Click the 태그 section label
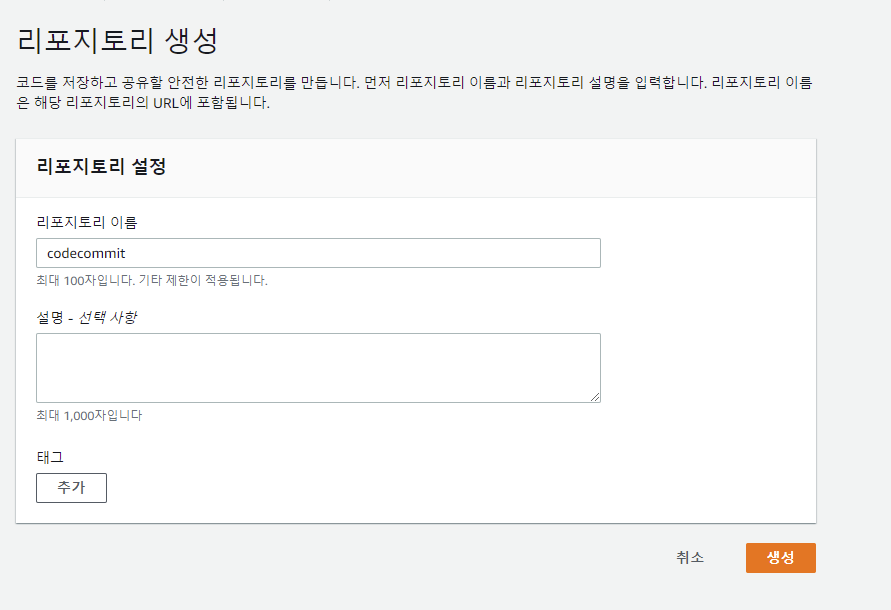The image size is (891, 610). click(x=50, y=457)
